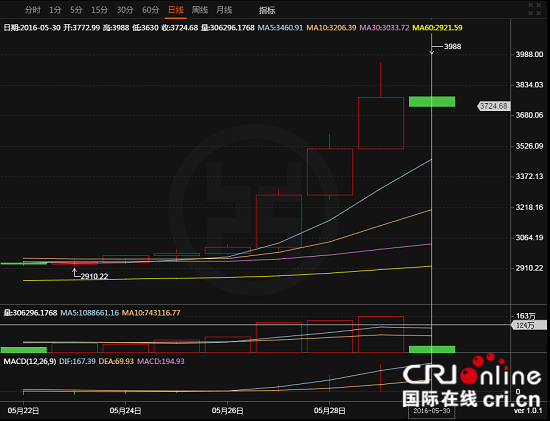
Task: Click the 2910.22 low price annotation
Action: (x=94, y=276)
